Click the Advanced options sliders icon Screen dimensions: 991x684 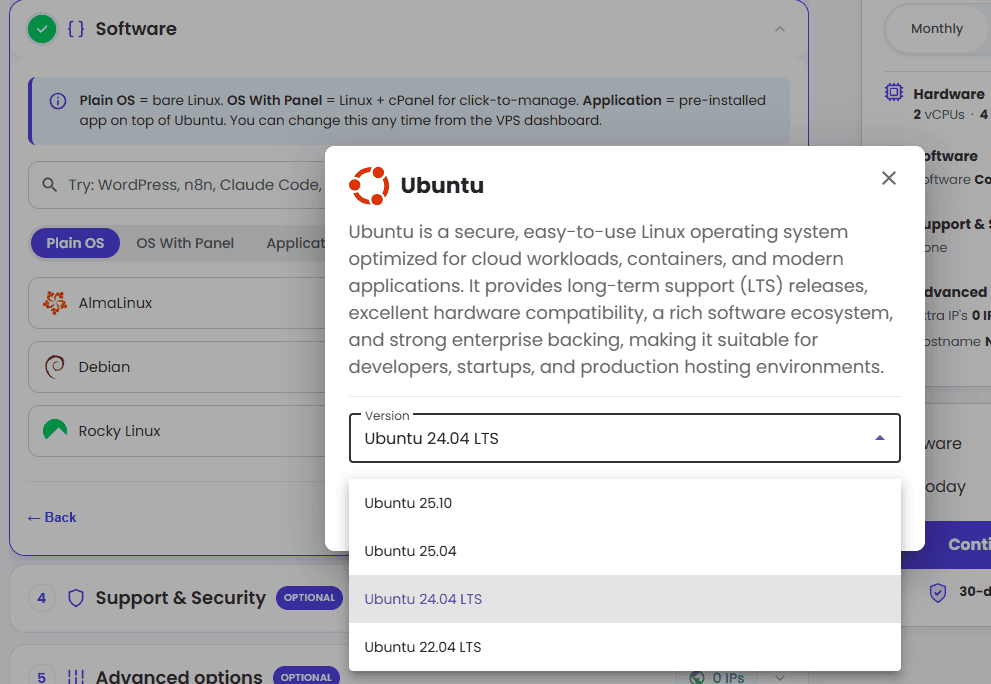click(76, 677)
